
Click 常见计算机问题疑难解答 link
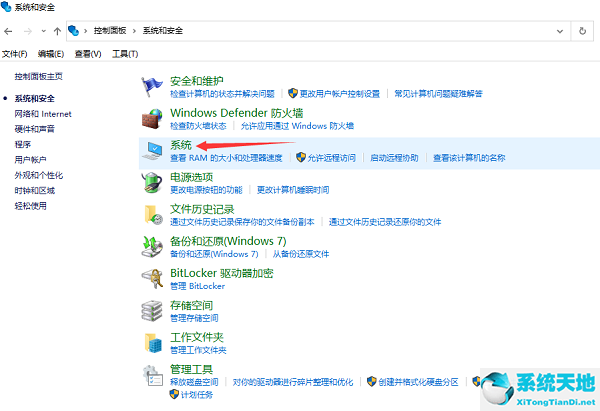pos(438,94)
